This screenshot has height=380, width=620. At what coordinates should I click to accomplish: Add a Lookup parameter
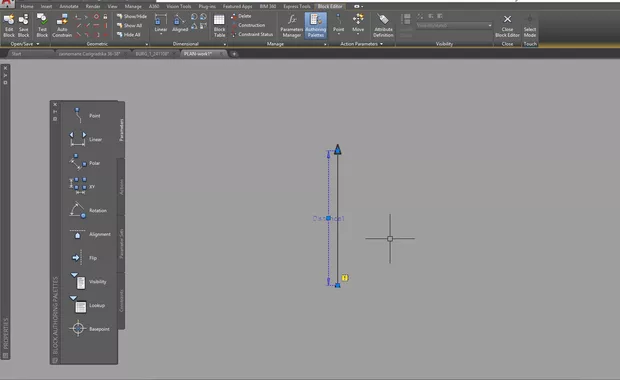point(87,305)
